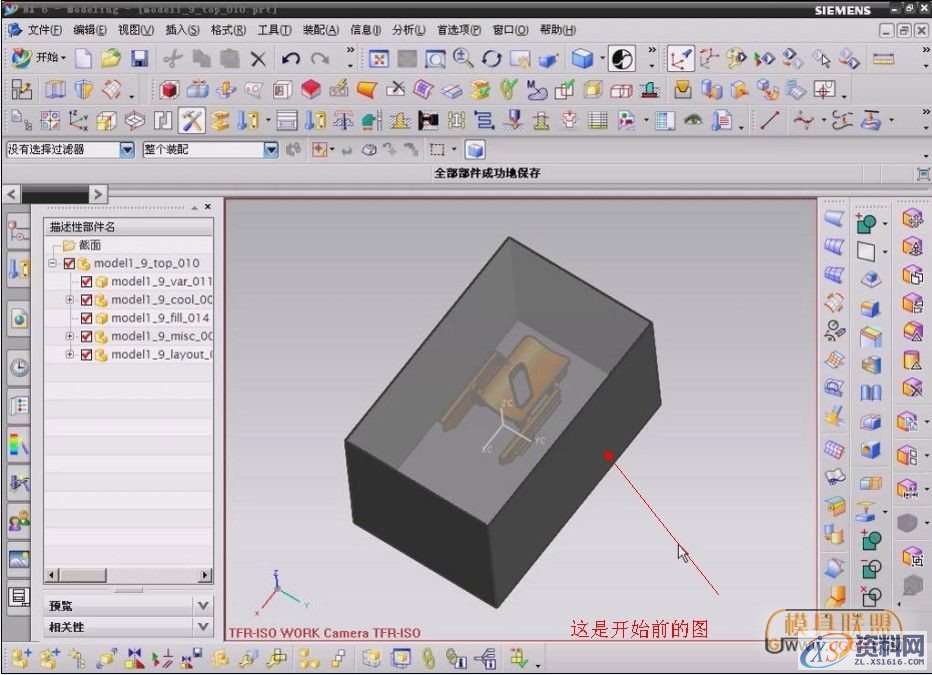932x675 pixels.
Task: Collapse the model1_9_top_010 tree node
Action: pyautogui.click(x=51, y=263)
